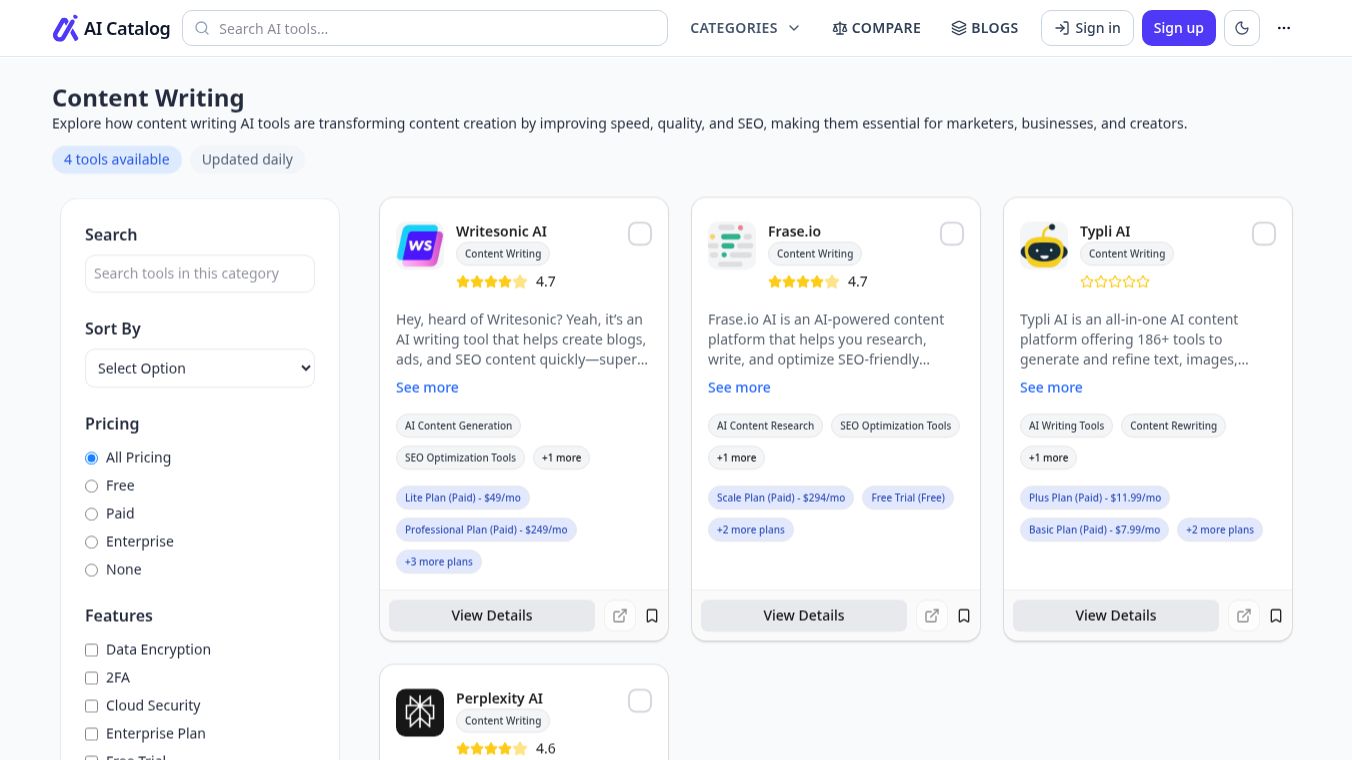This screenshot has width=1352, height=760.
Task: Open COMPARE page in navigation
Action: click(x=876, y=28)
